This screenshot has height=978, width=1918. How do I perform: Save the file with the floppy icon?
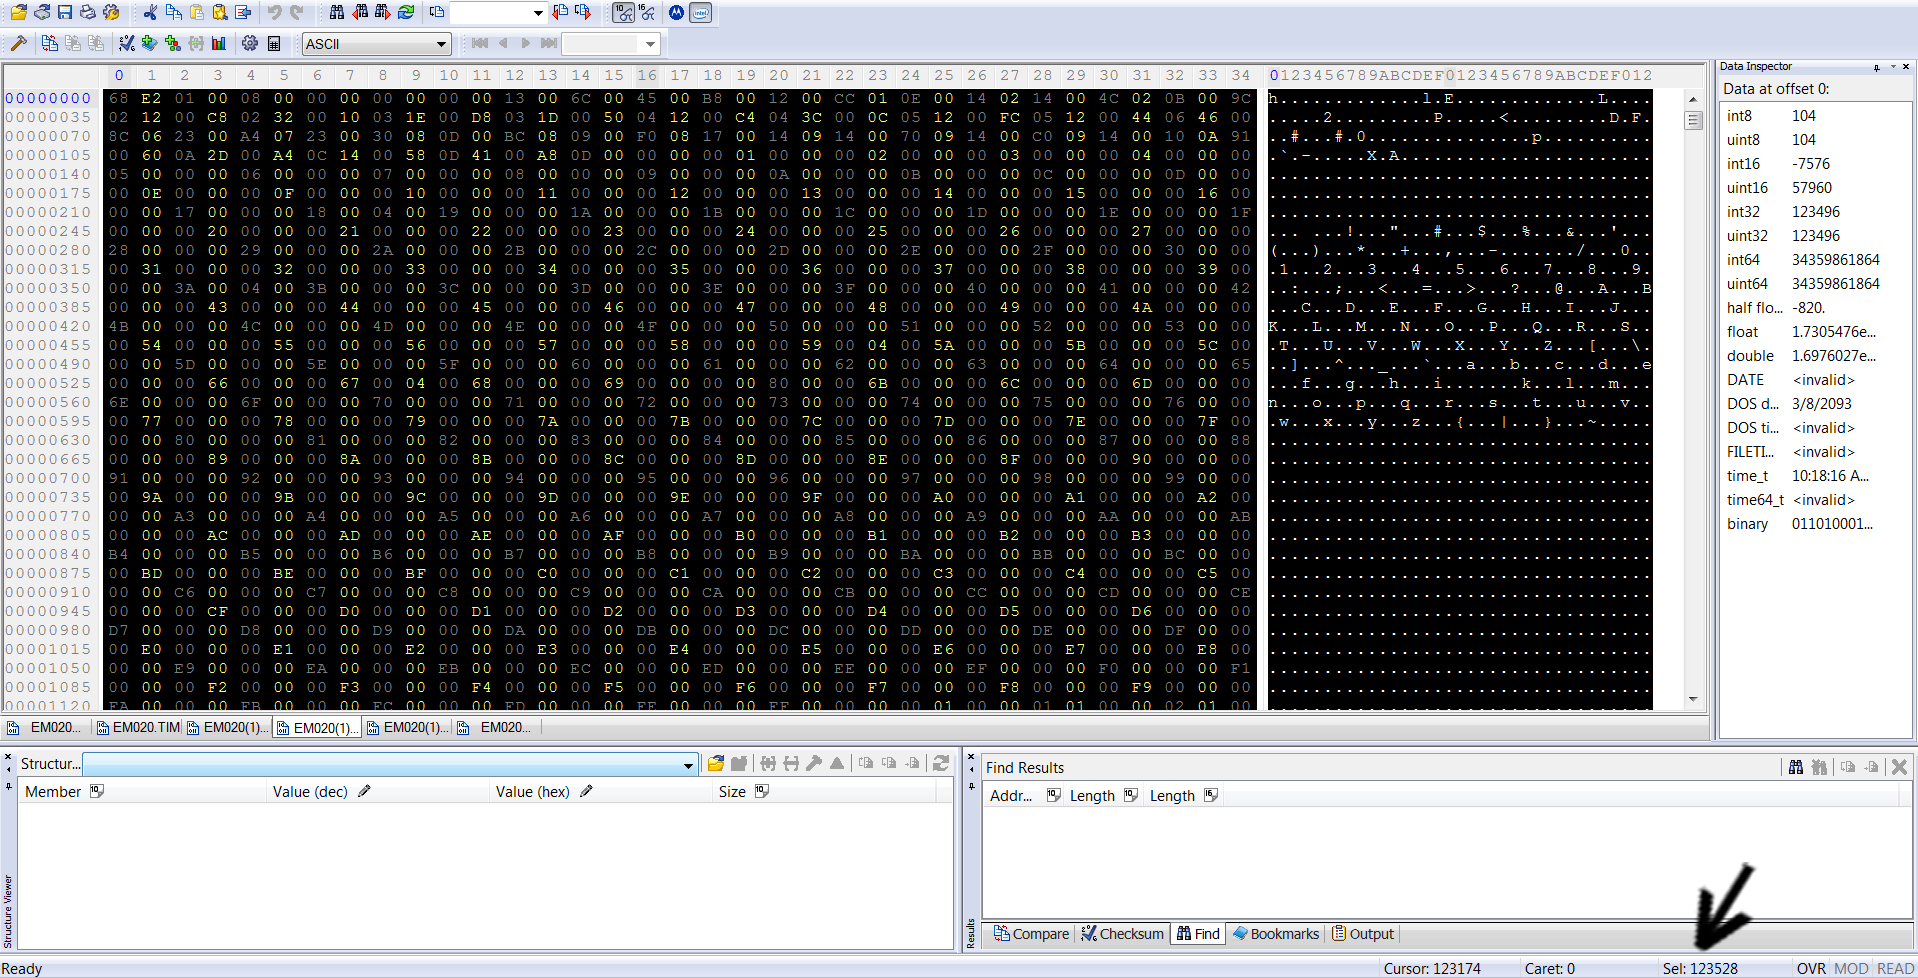point(65,13)
